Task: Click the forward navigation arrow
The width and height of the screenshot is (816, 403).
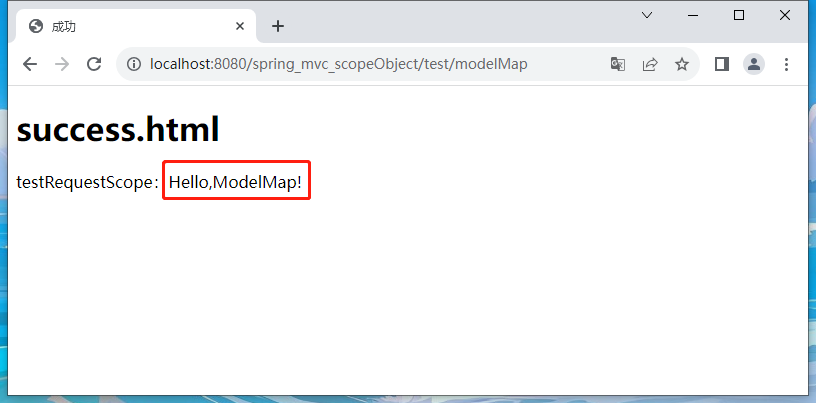Action: click(x=62, y=64)
